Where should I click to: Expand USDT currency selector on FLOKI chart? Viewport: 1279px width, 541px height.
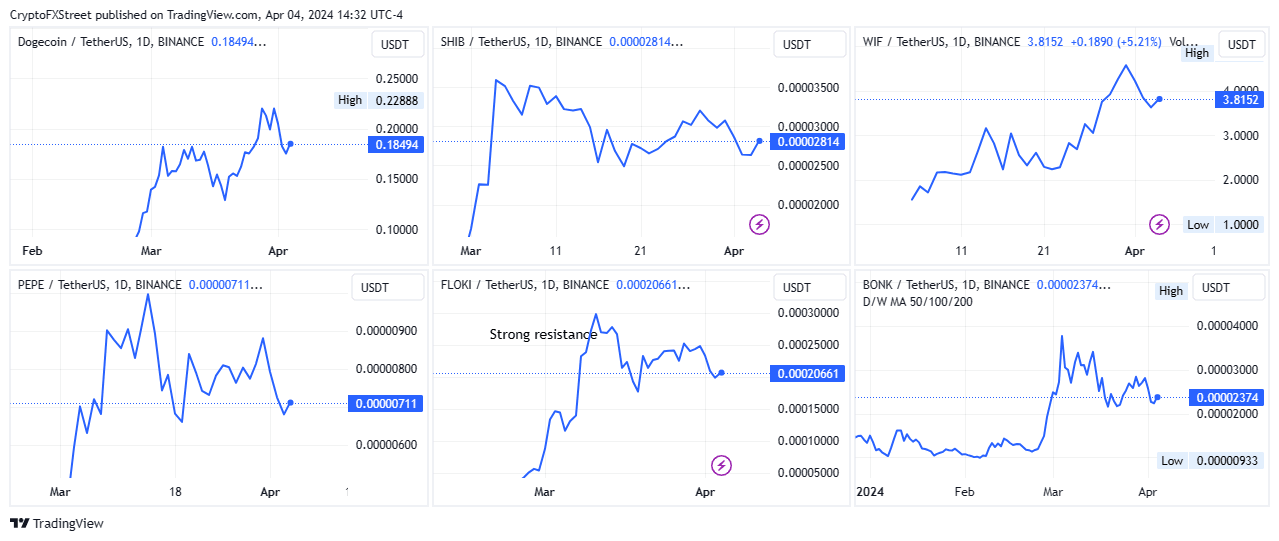click(796, 288)
